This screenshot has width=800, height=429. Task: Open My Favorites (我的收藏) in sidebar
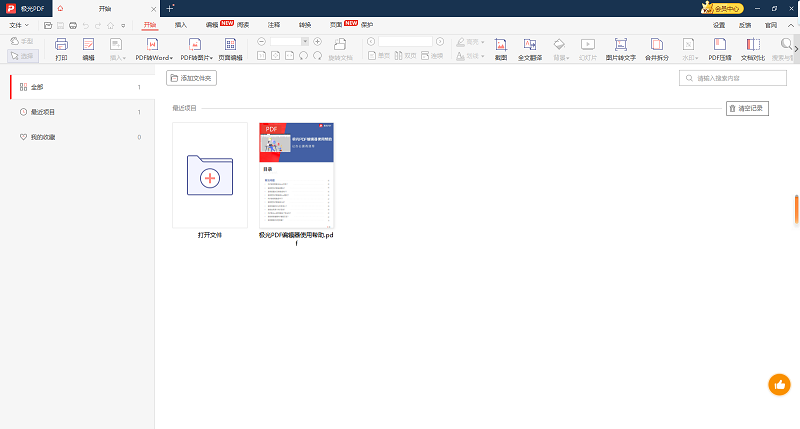(82, 137)
